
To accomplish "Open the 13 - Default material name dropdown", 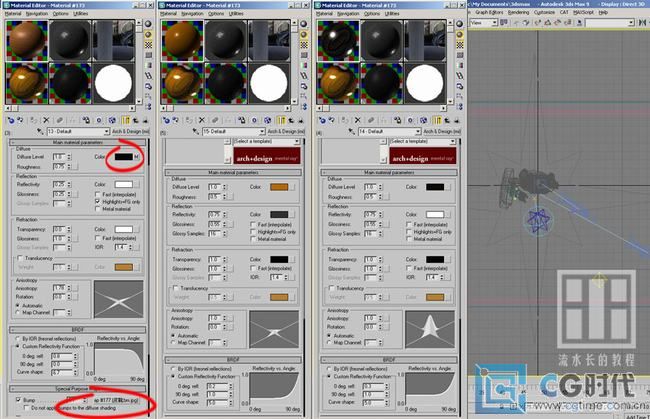I will (x=106, y=131).
